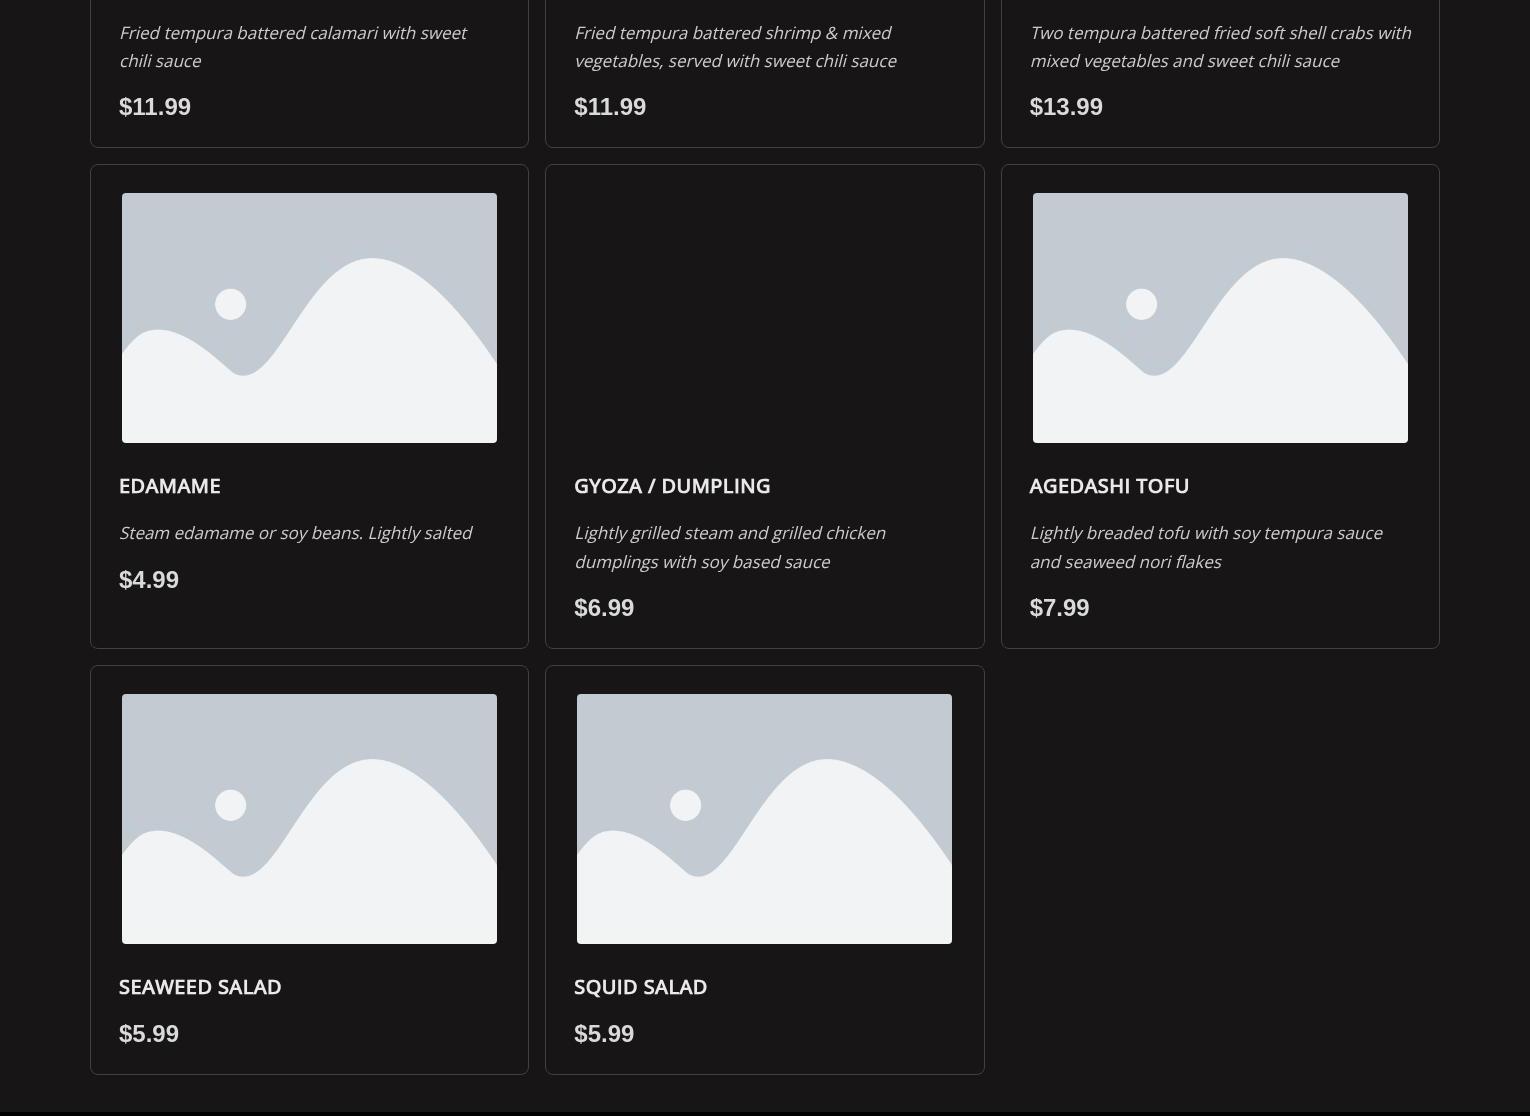Click the Seaweed Salad $5.99 price
Viewport: 1530px width, 1116px height.
(149, 1034)
